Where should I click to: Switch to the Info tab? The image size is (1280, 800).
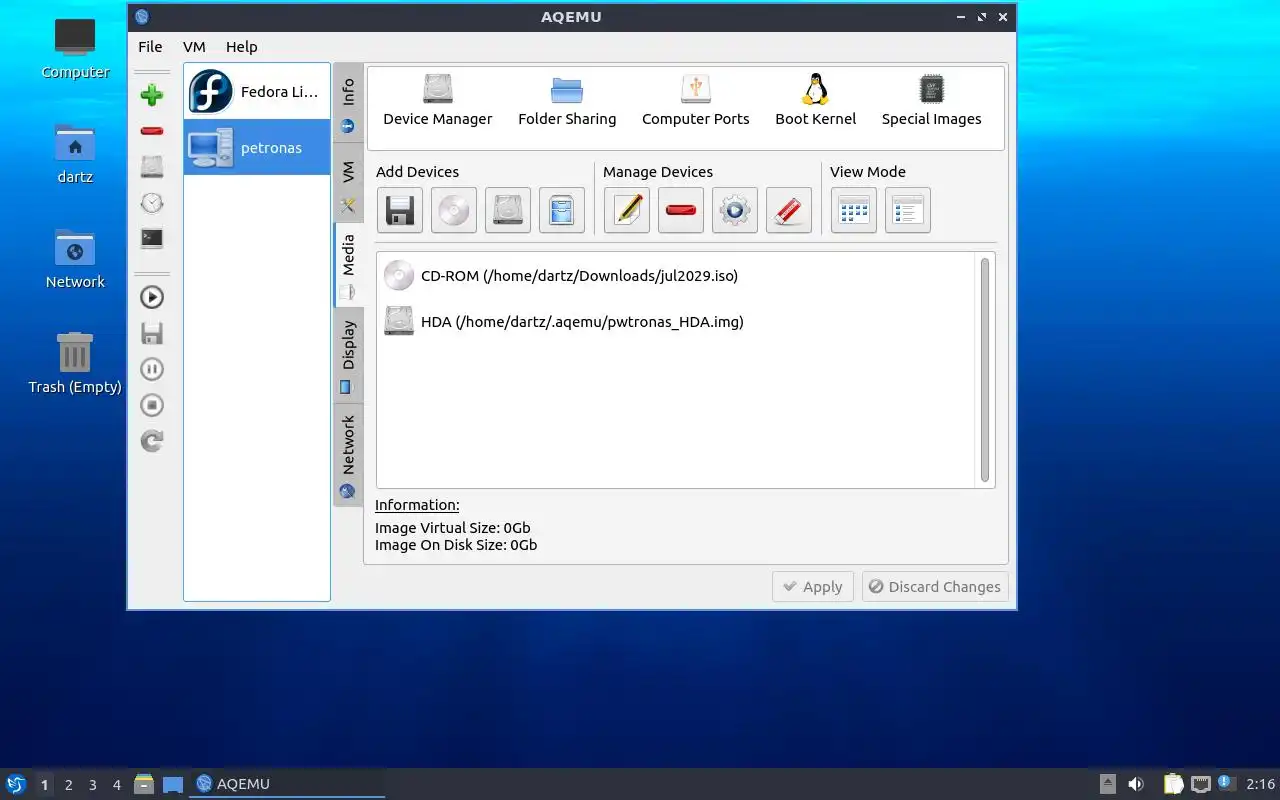[x=348, y=104]
